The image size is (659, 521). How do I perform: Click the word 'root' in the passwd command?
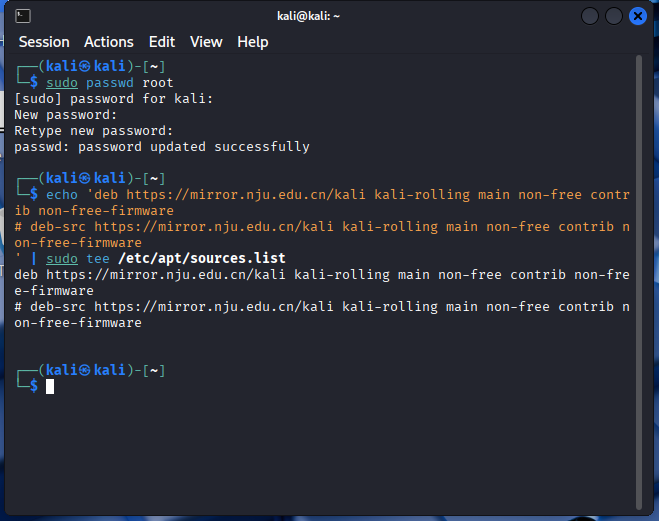click(157, 83)
